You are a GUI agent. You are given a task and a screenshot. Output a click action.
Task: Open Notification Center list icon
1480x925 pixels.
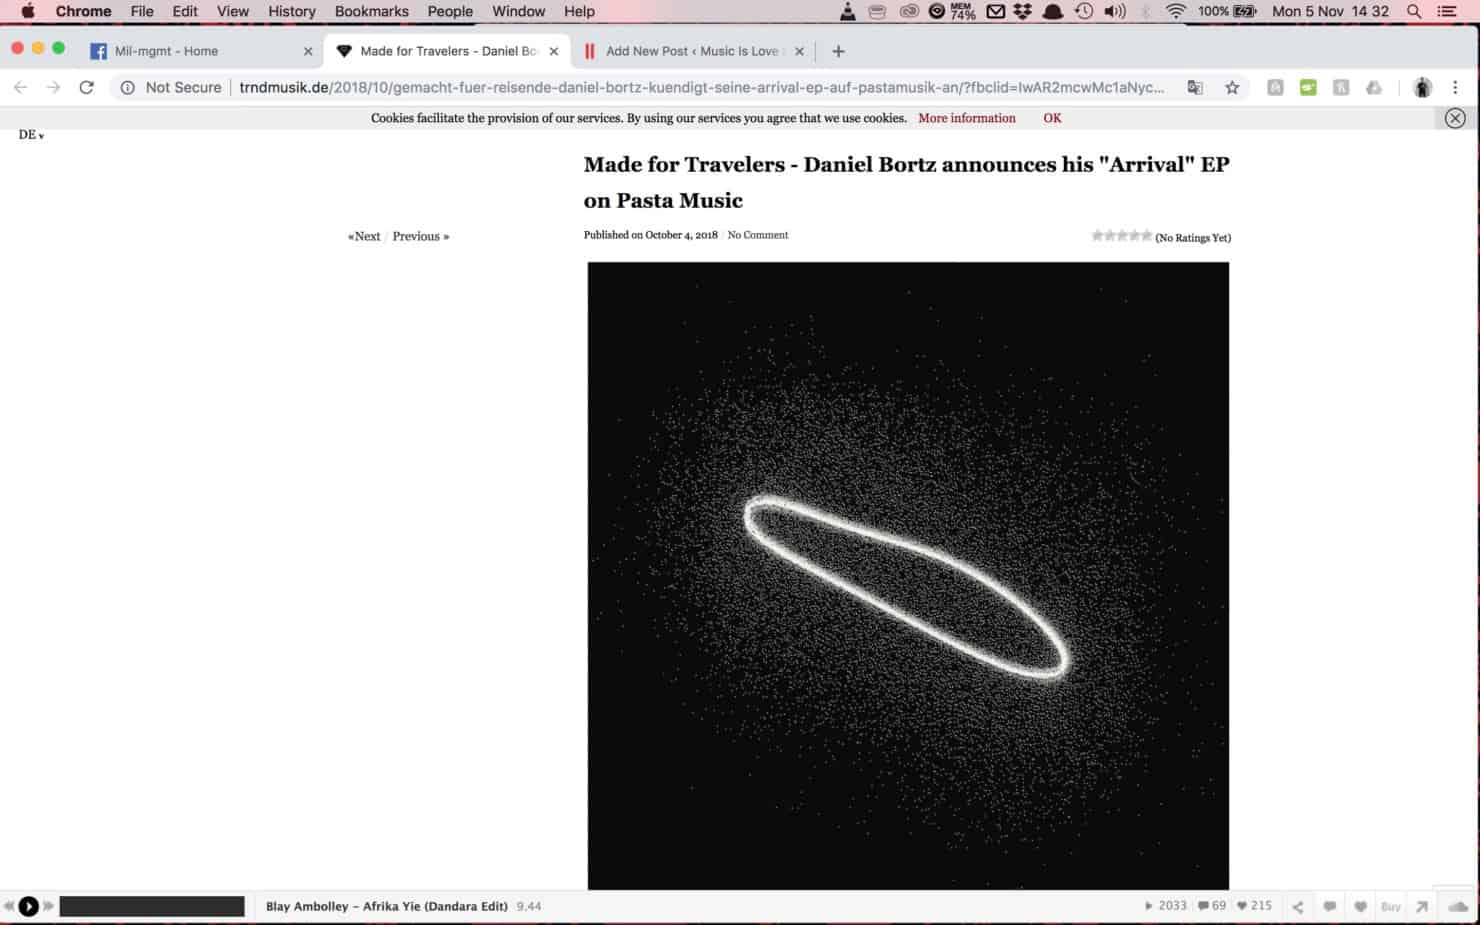(x=1447, y=11)
